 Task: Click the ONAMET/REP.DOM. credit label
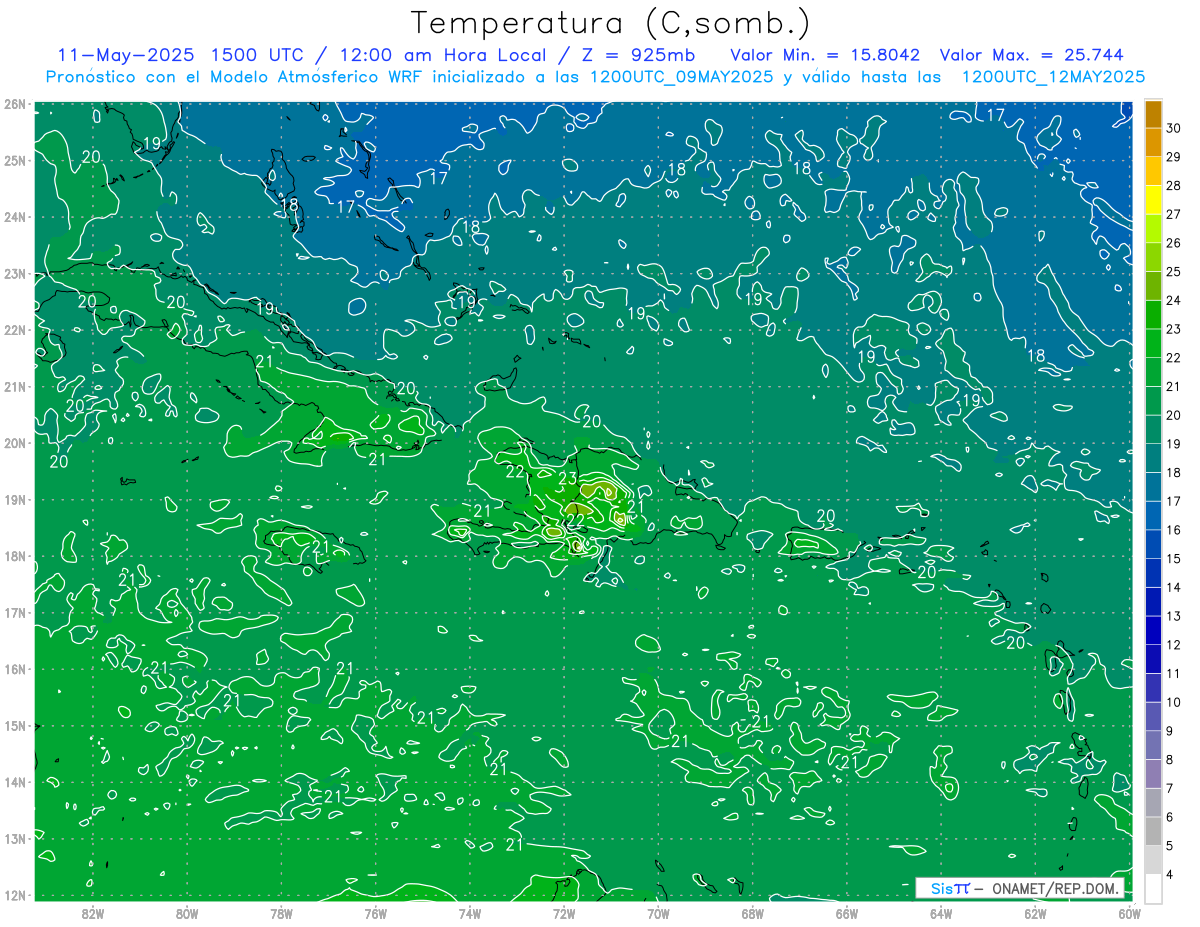coord(1055,888)
